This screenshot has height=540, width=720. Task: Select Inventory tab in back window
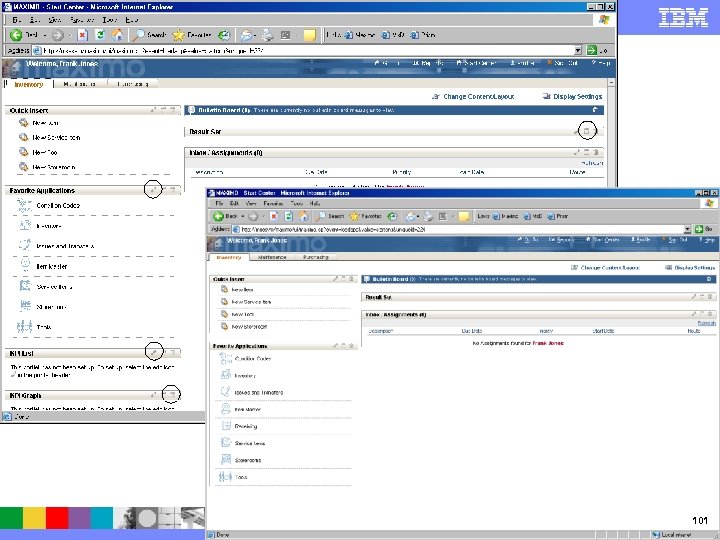[x=28, y=84]
